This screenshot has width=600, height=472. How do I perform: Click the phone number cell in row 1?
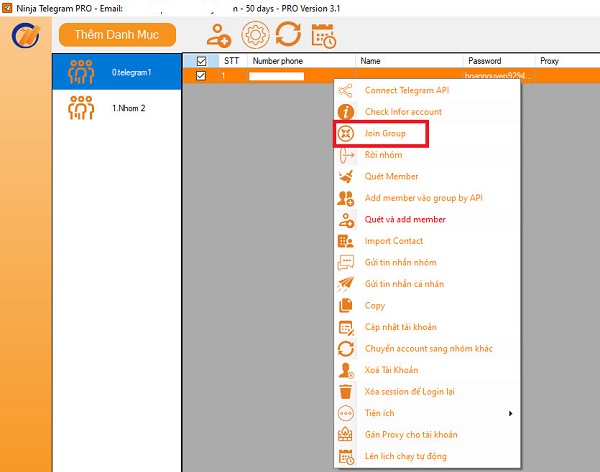pyautogui.click(x=302, y=76)
